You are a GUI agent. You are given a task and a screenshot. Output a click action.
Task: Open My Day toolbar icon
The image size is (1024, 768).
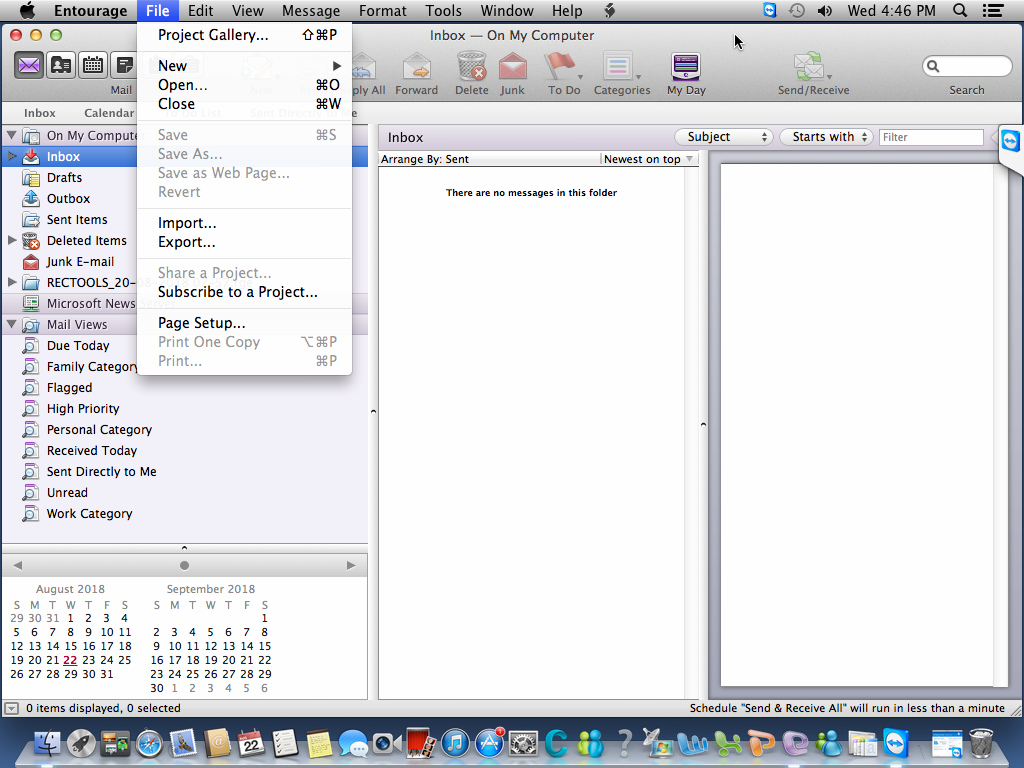click(x=686, y=67)
